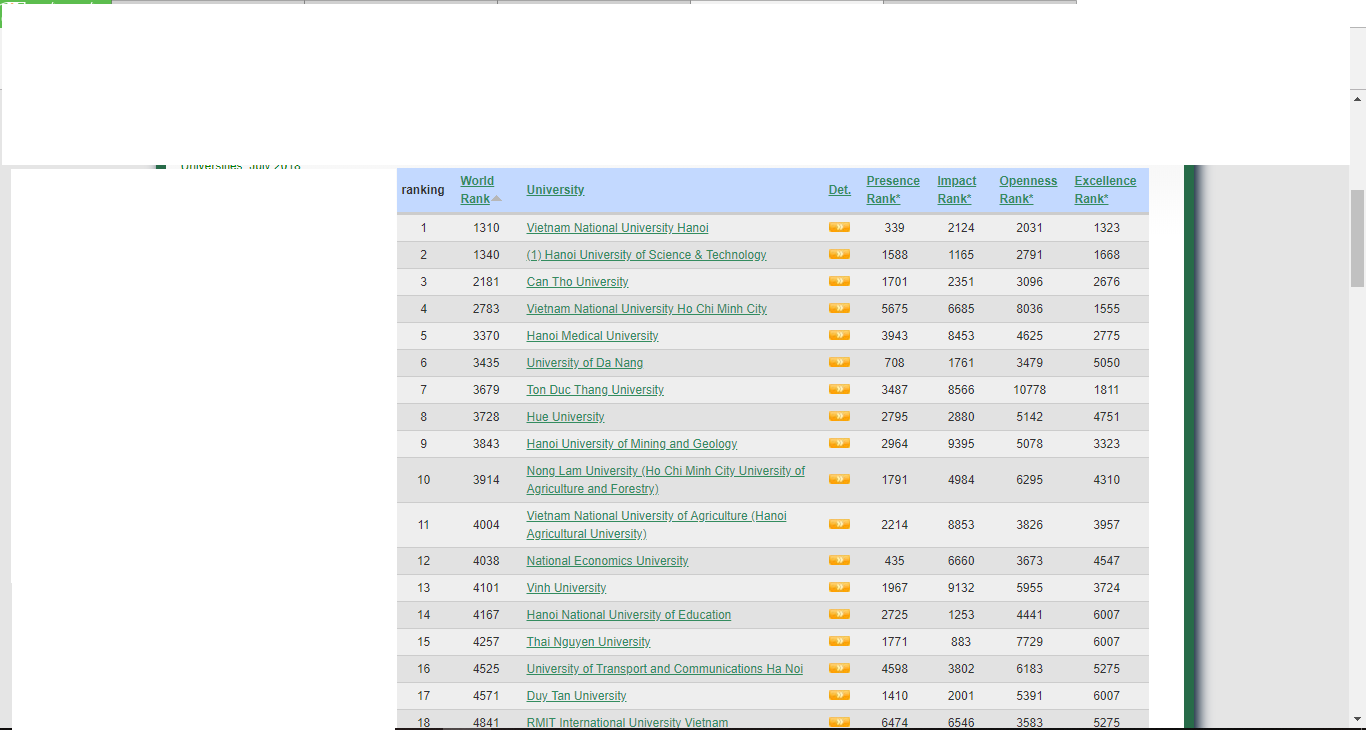
Task: Open Duy Tan University link
Action: 576,696
